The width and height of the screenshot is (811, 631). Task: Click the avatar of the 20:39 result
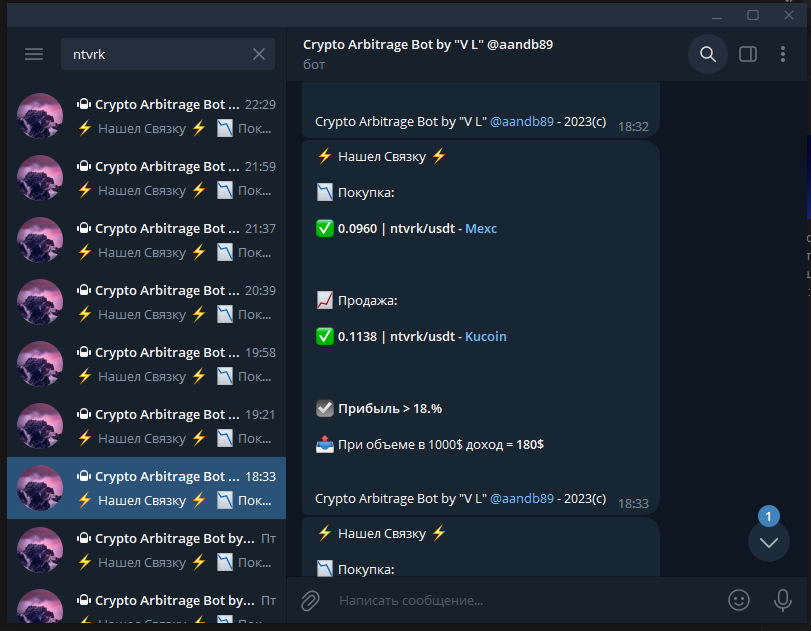40,302
